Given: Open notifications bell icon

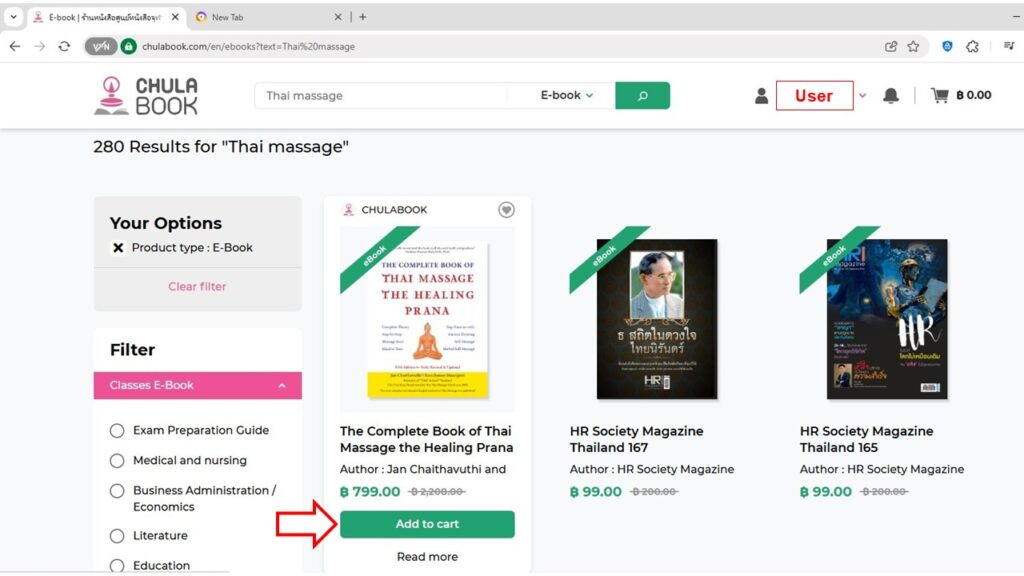Looking at the screenshot, I should [890, 96].
